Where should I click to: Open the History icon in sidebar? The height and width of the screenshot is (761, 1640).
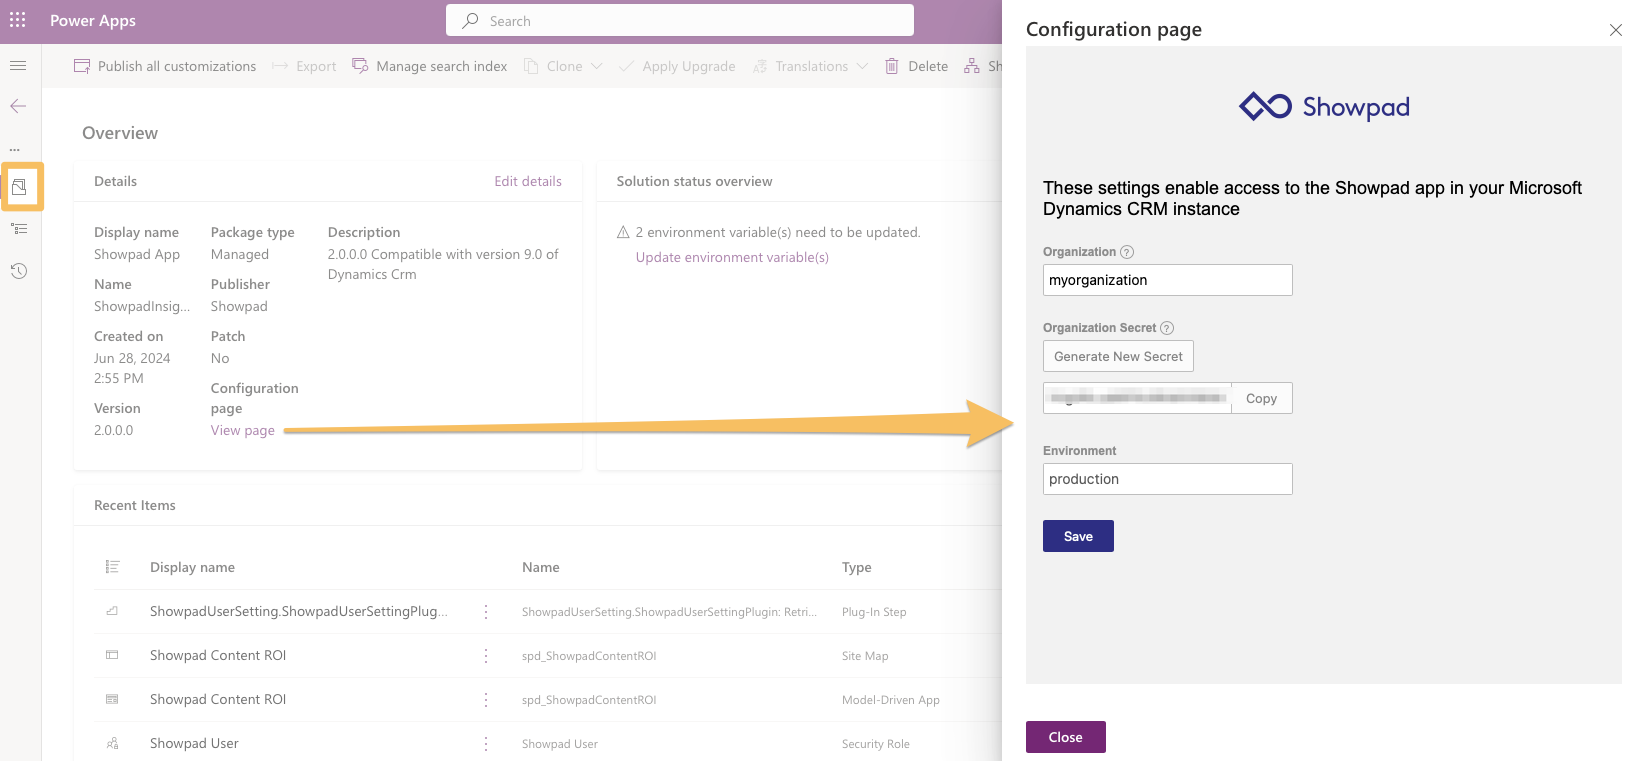19,271
